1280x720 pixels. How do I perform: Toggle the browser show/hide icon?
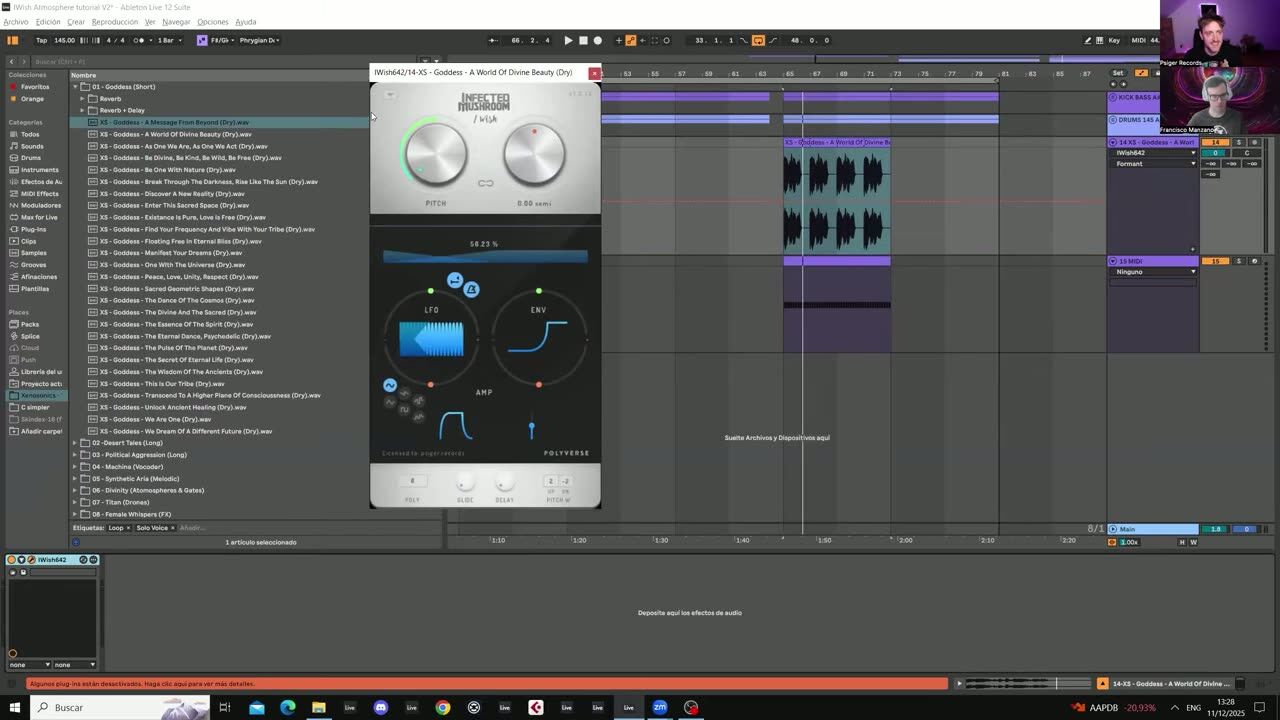12,40
